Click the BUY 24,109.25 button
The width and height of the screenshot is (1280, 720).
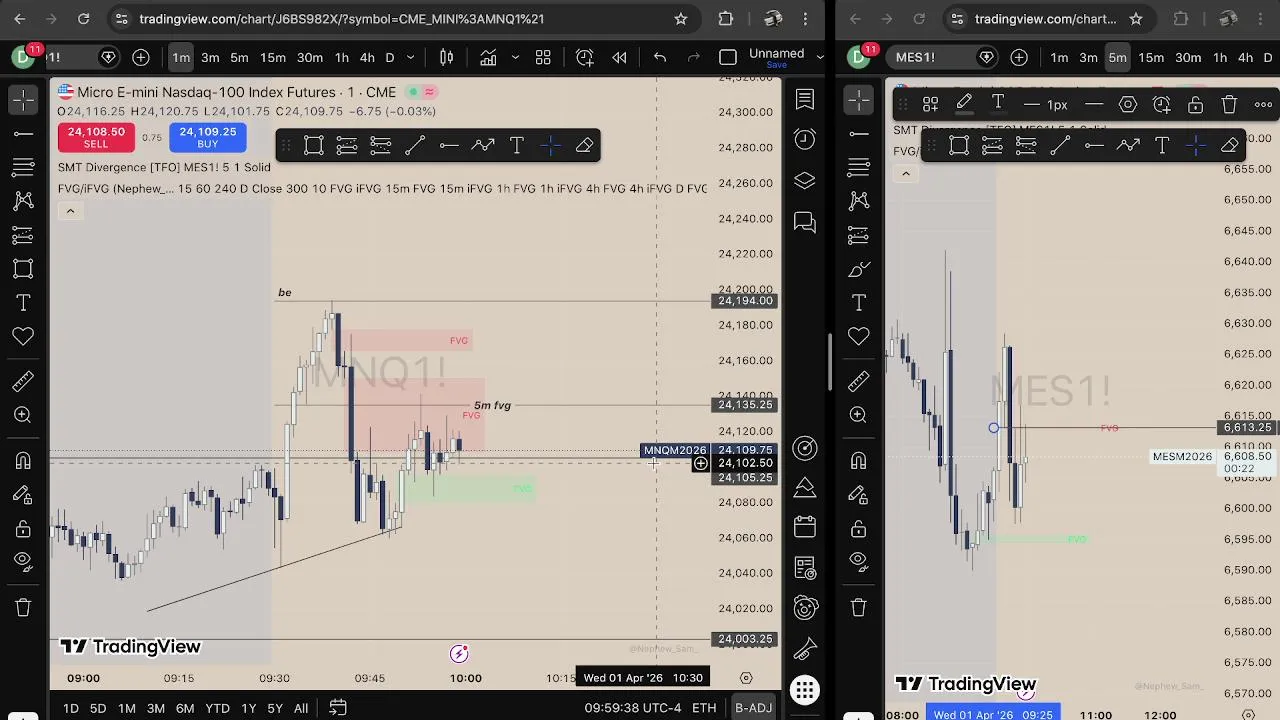pyautogui.click(x=208, y=137)
